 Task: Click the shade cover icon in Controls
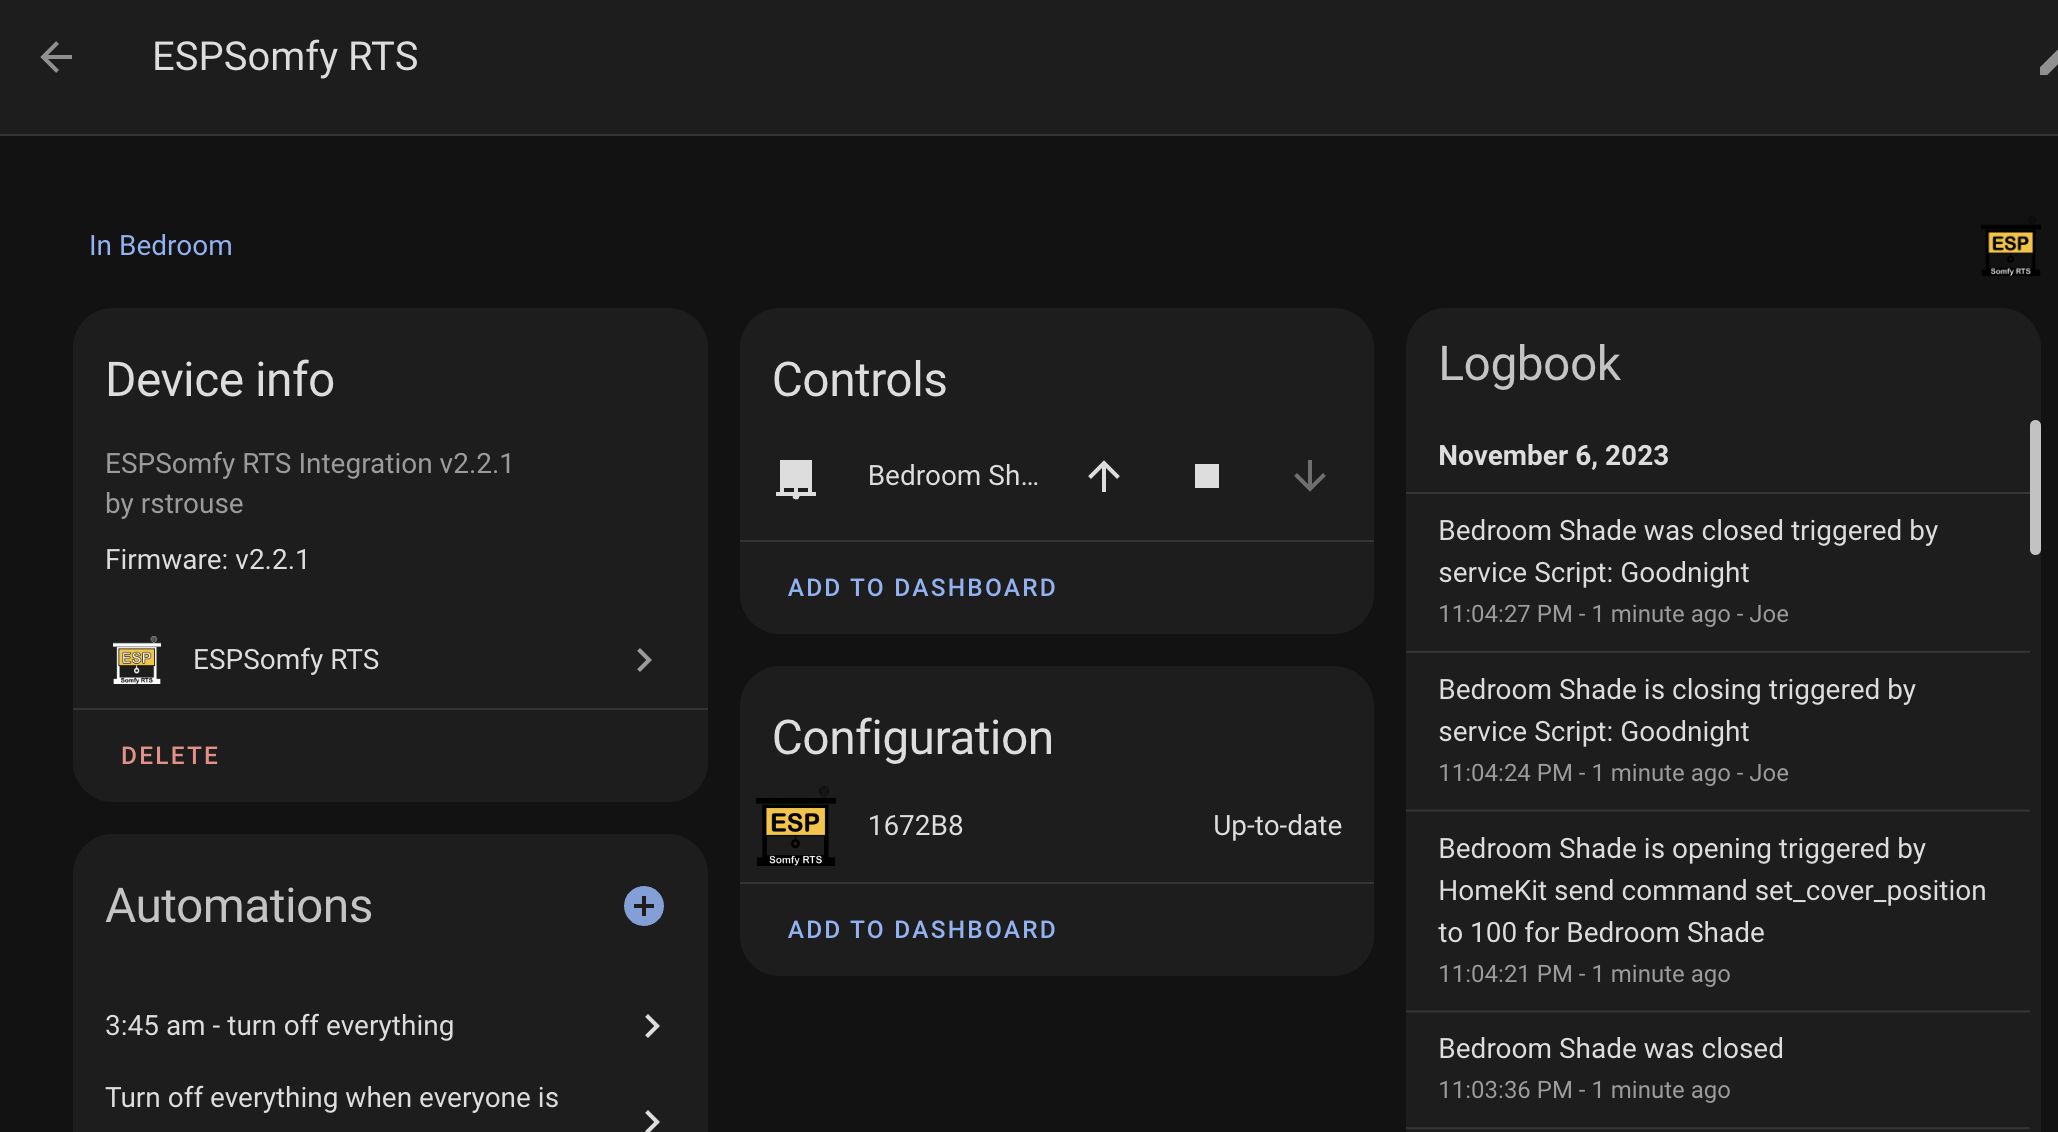(x=795, y=476)
